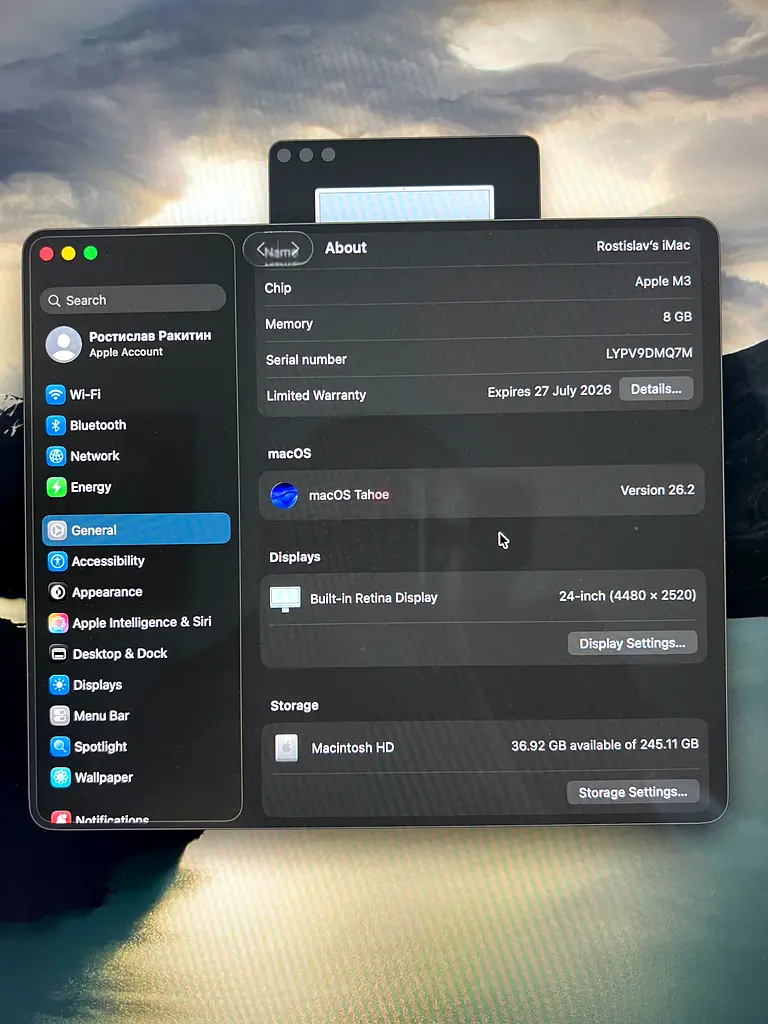The height and width of the screenshot is (1024, 768).
Task: Select the Network globe icon
Action: coord(56,456)
